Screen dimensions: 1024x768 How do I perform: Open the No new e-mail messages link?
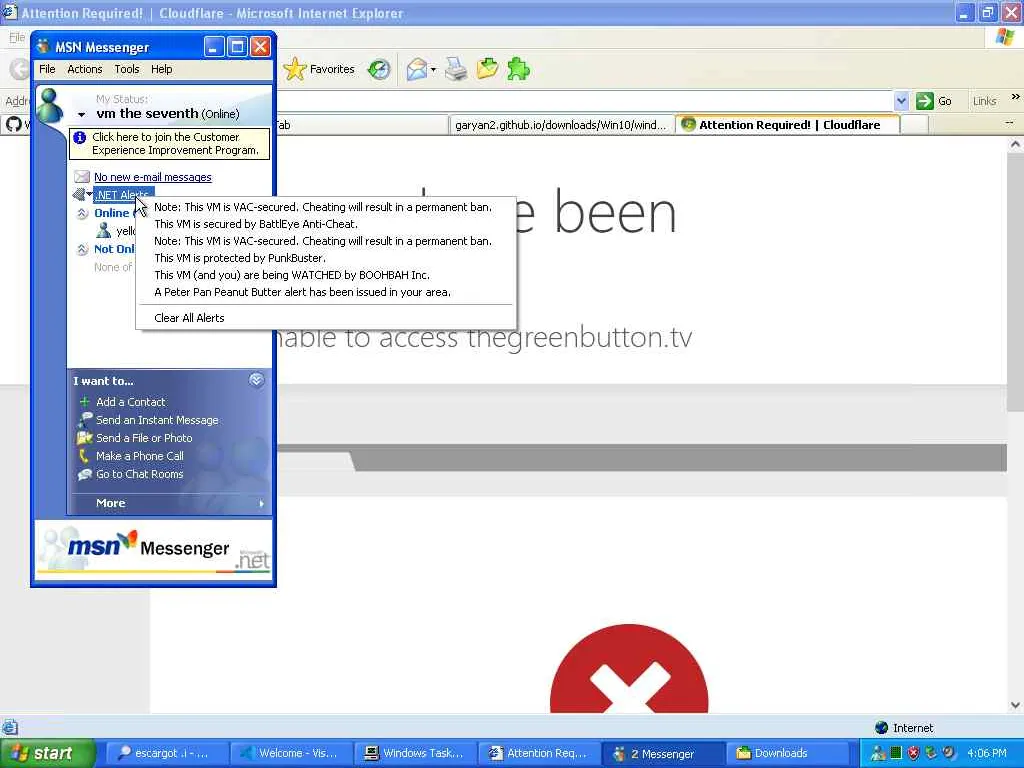click(x=153, y=177)
